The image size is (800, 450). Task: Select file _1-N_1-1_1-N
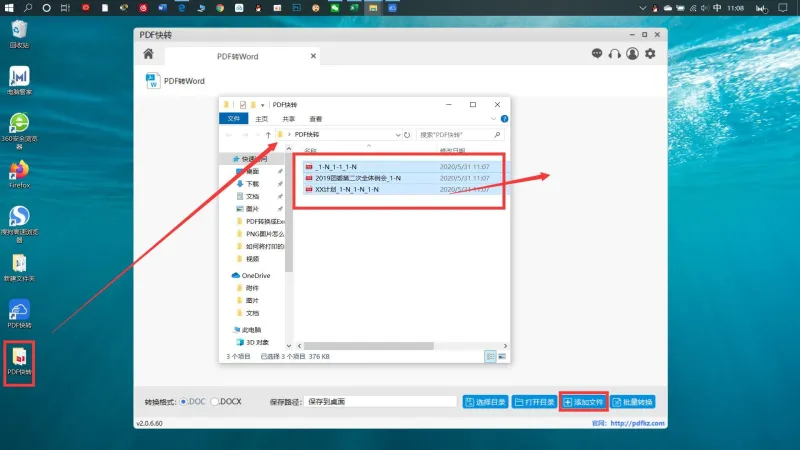pos(336,167)
